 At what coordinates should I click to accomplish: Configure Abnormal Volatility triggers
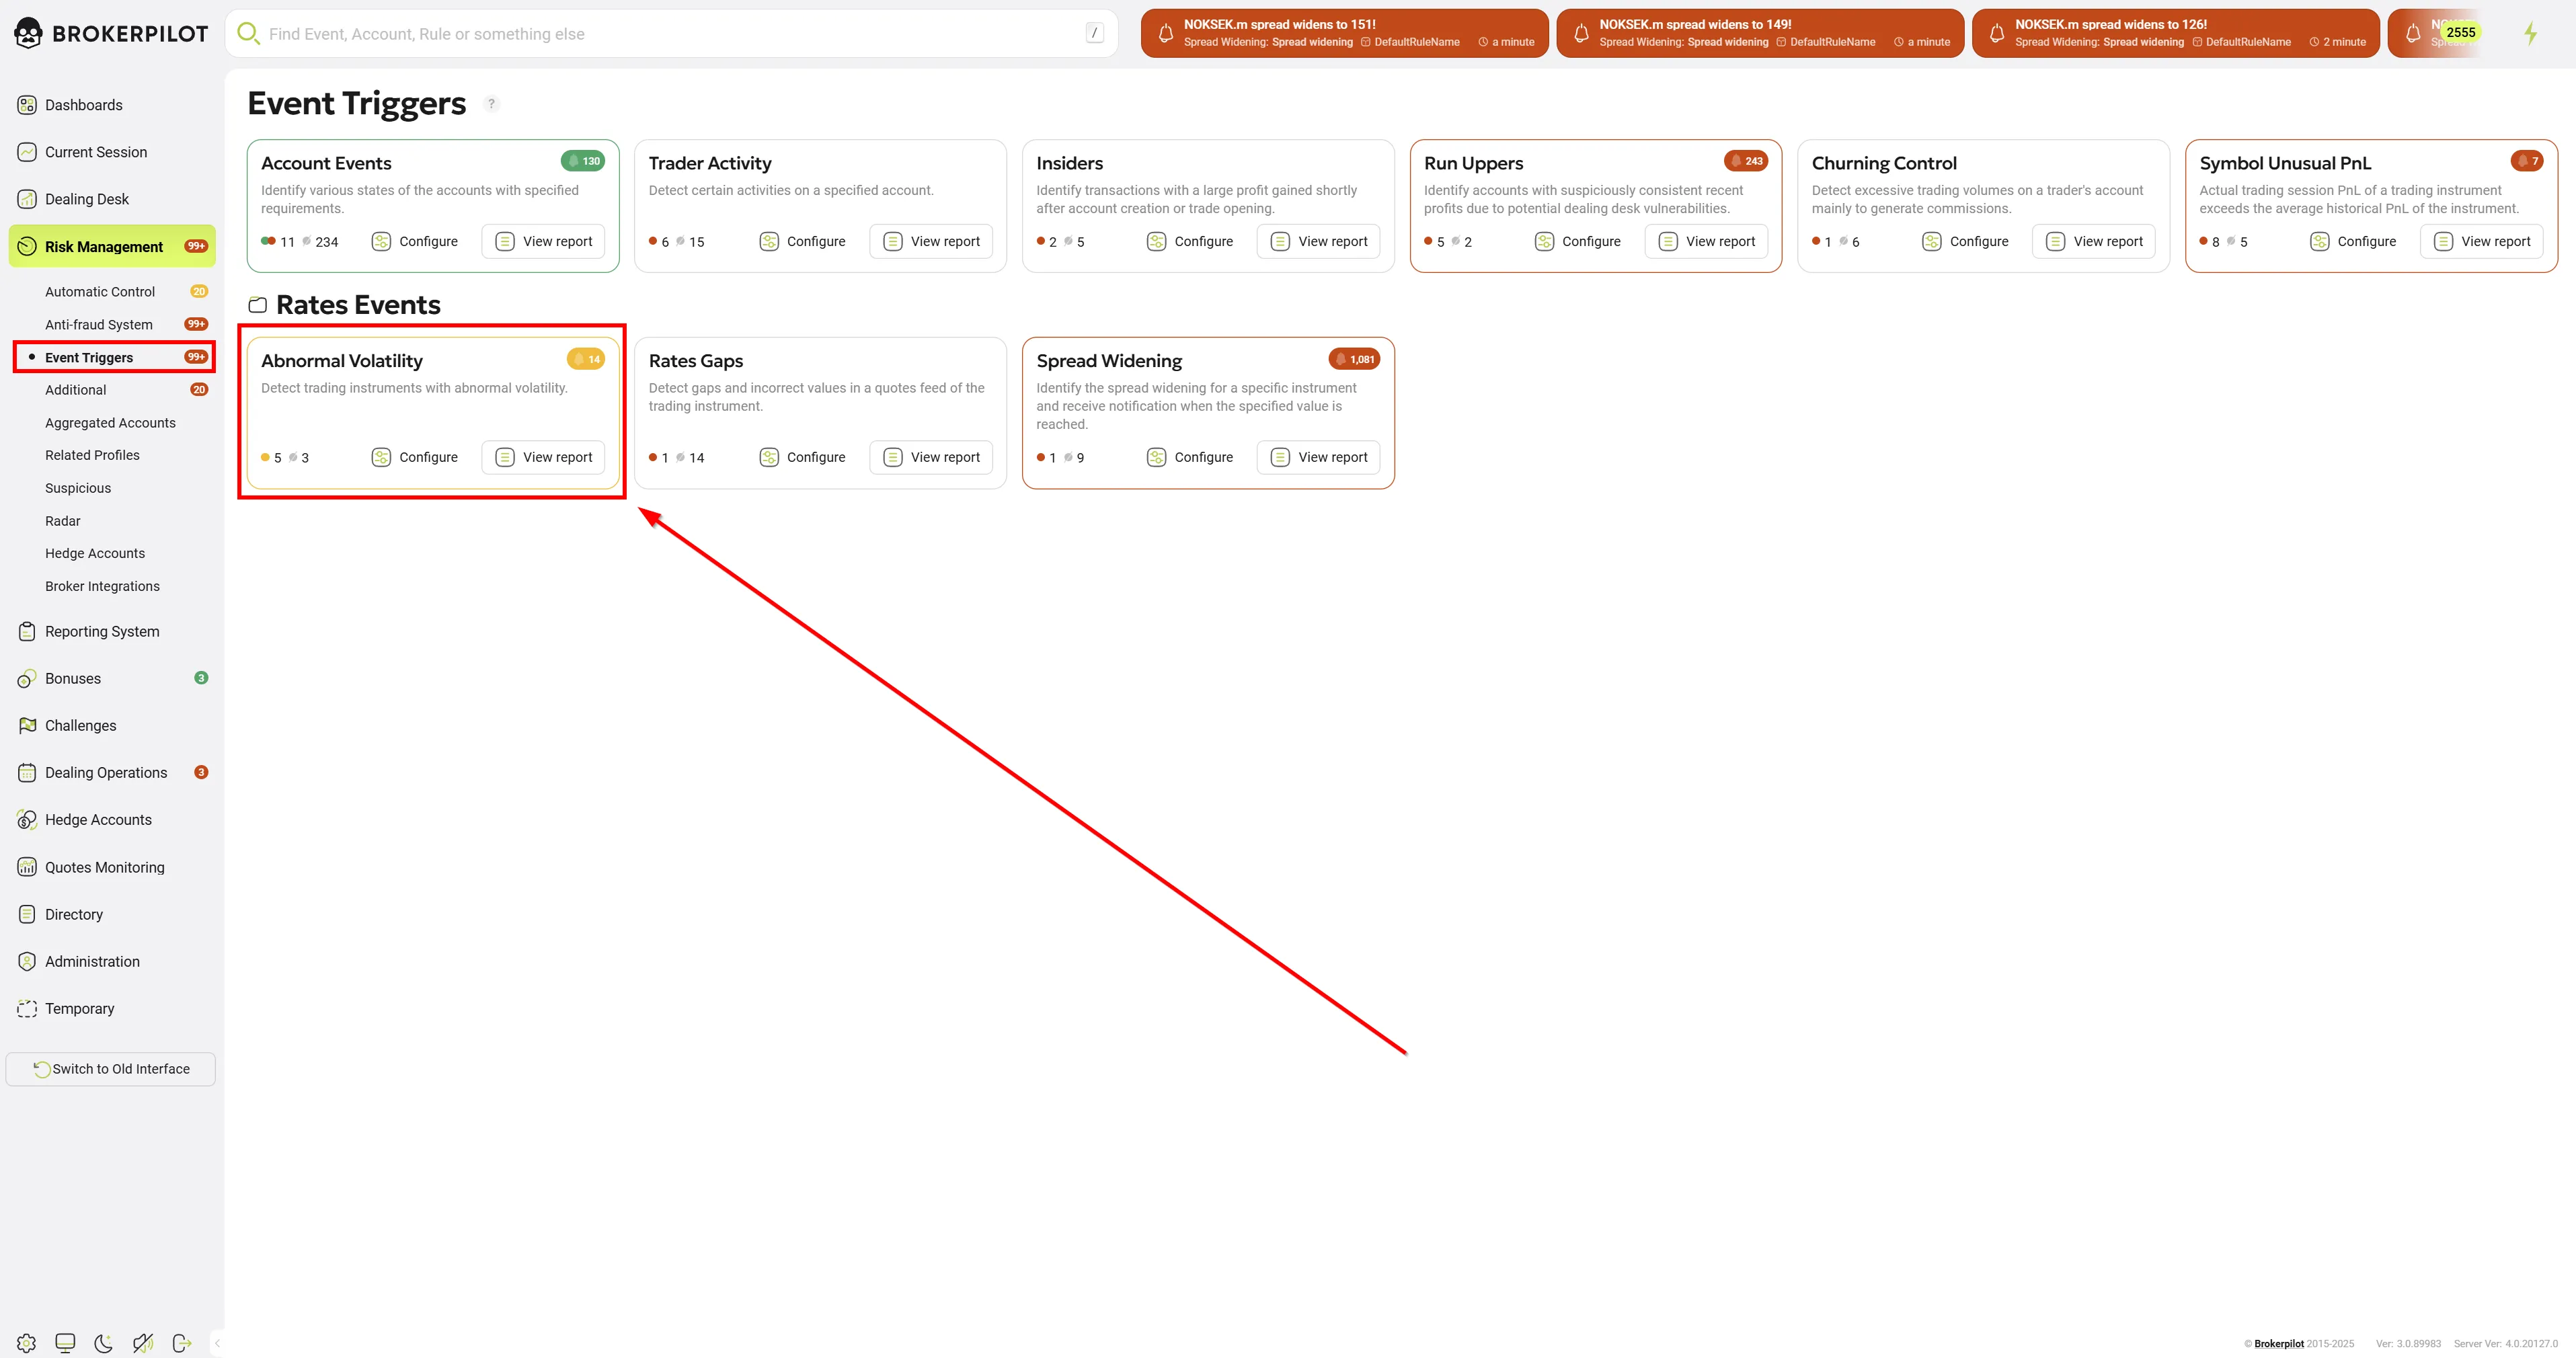[x=415, y=457]
